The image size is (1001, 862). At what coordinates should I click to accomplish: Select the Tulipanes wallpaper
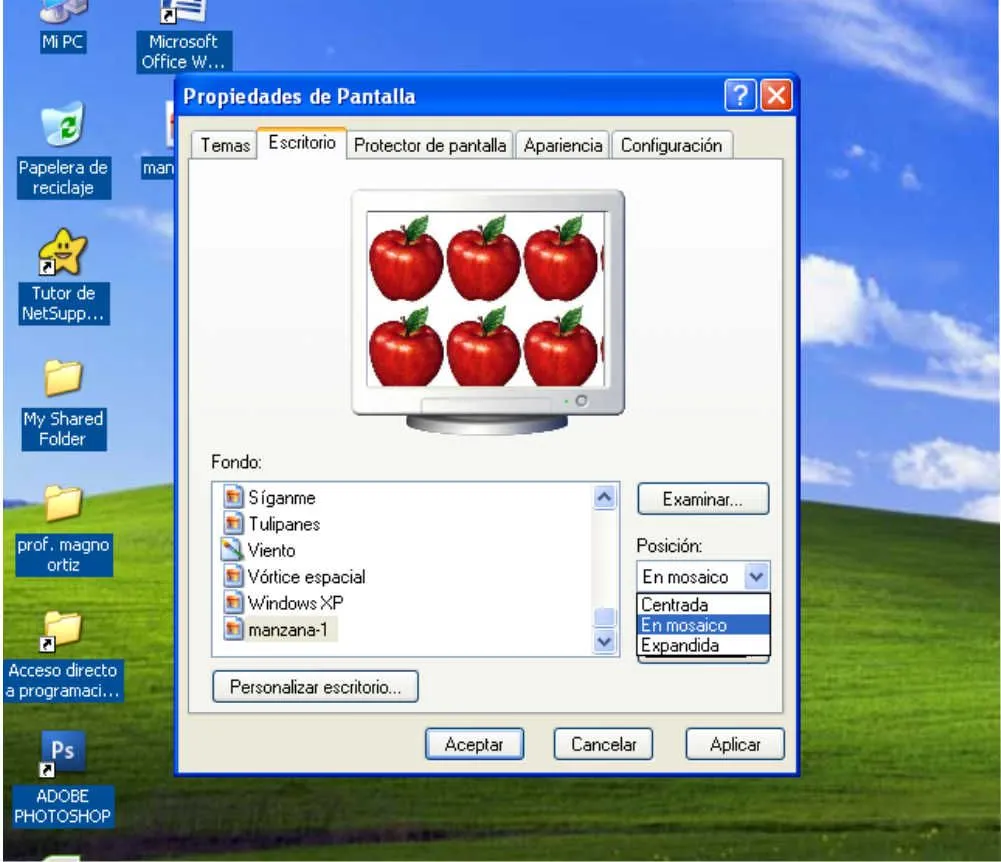(x=288, y=523)
